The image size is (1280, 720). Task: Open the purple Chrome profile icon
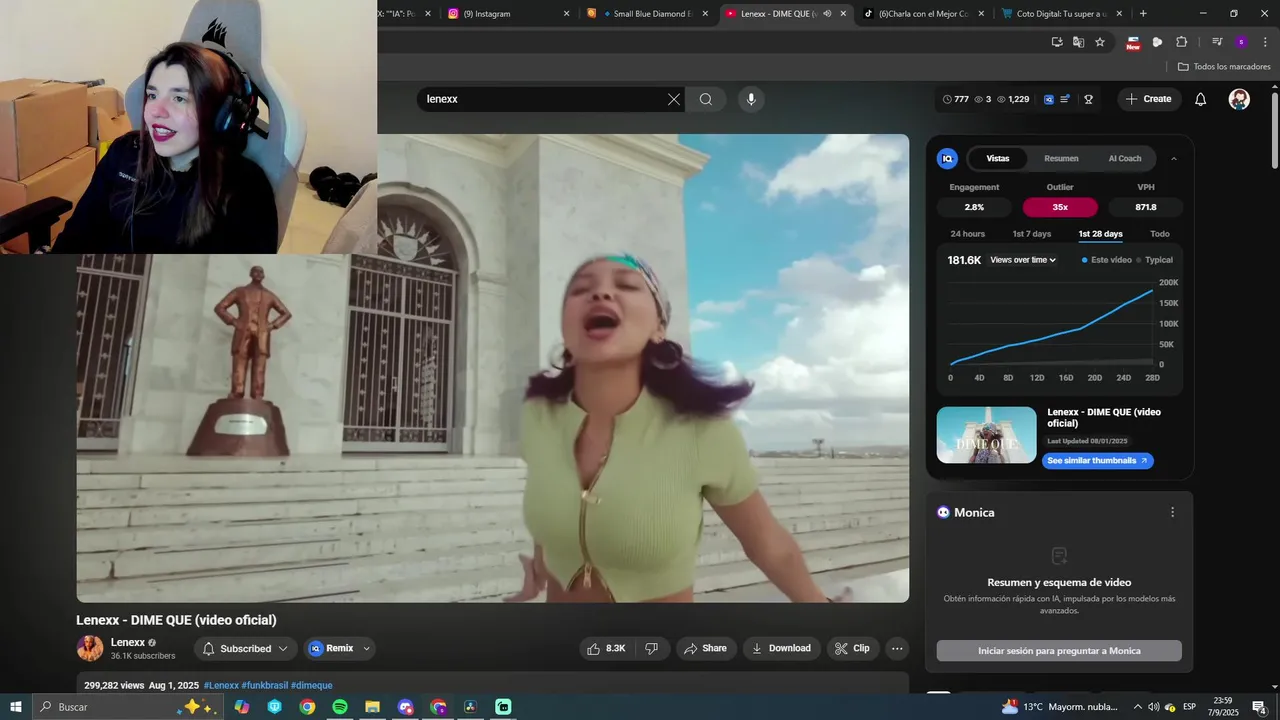pyautogui.click(x=1241, y=42)
